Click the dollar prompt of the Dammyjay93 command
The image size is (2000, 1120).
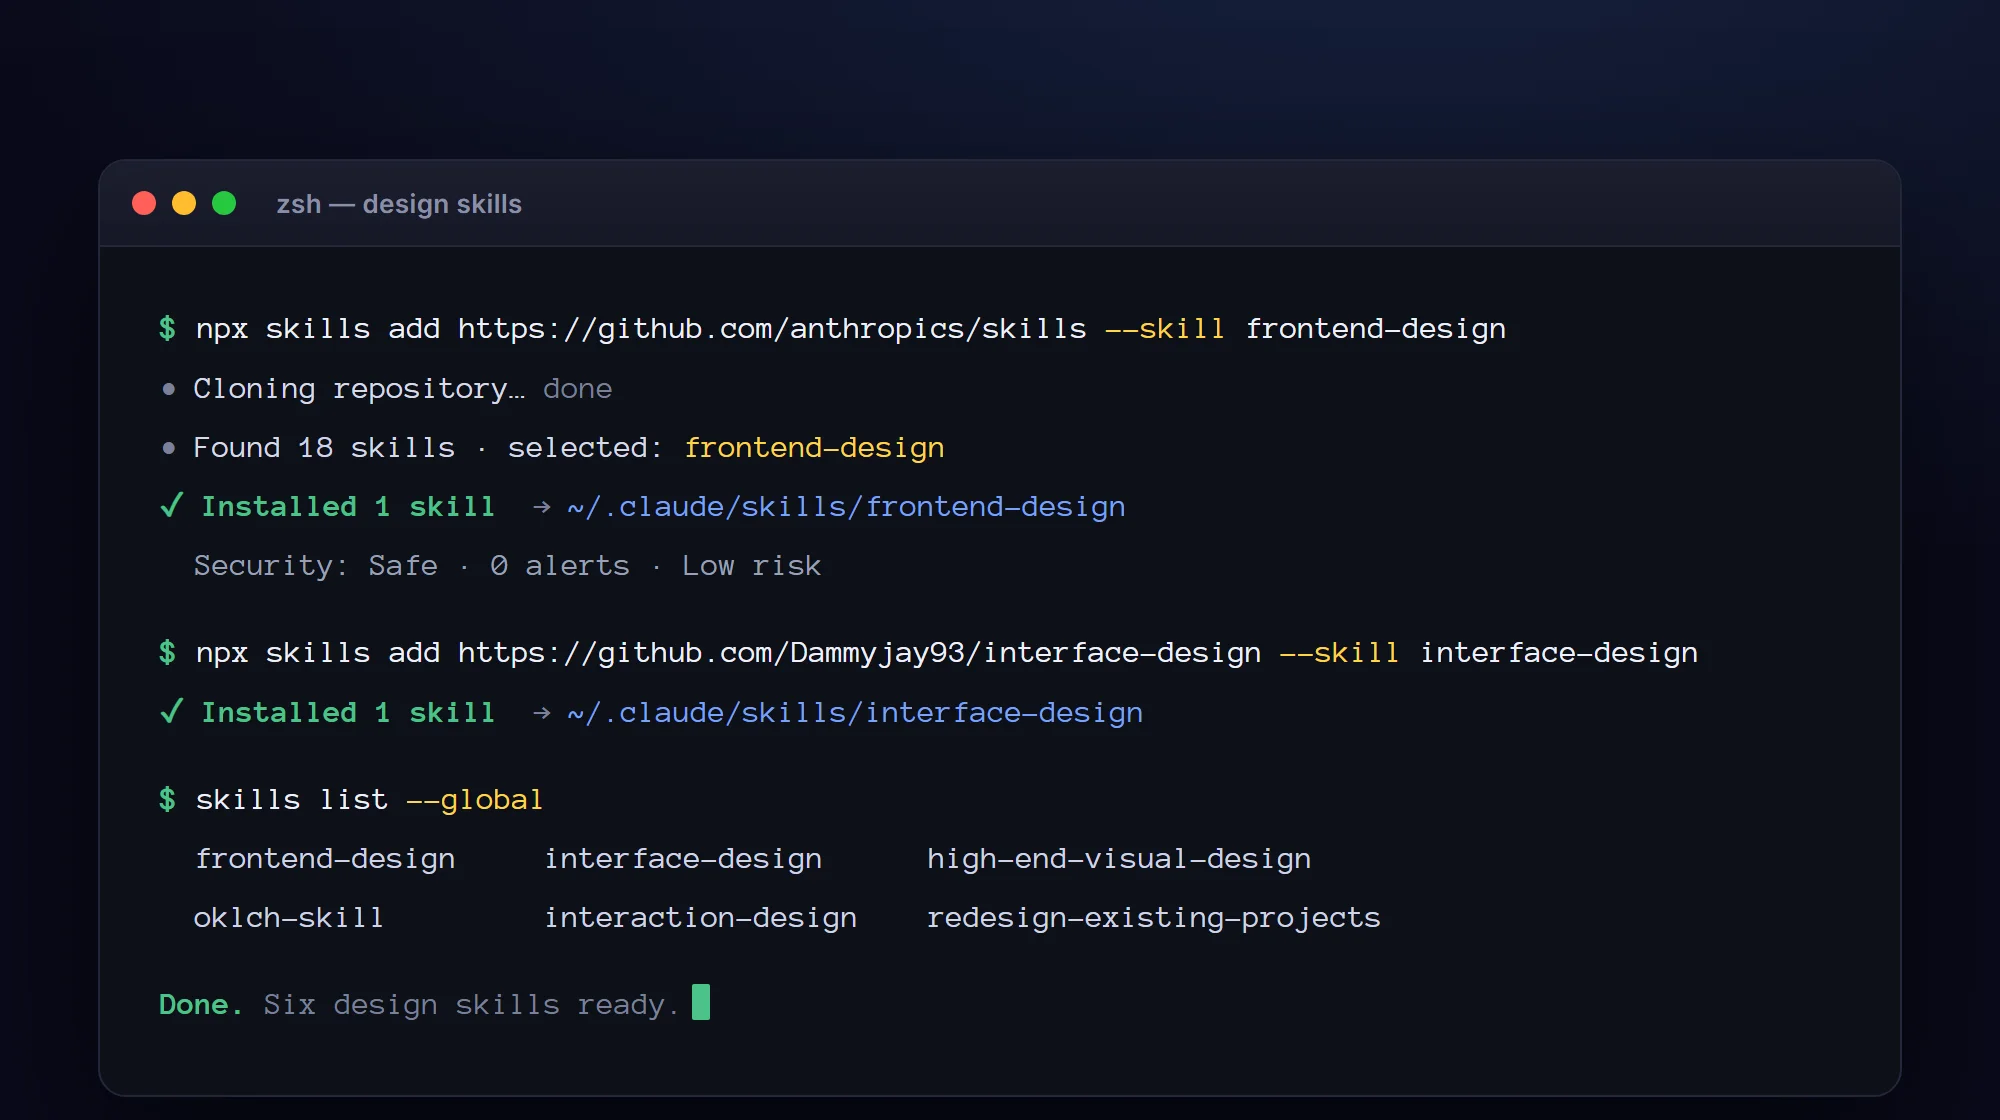[x=167, y=652]
